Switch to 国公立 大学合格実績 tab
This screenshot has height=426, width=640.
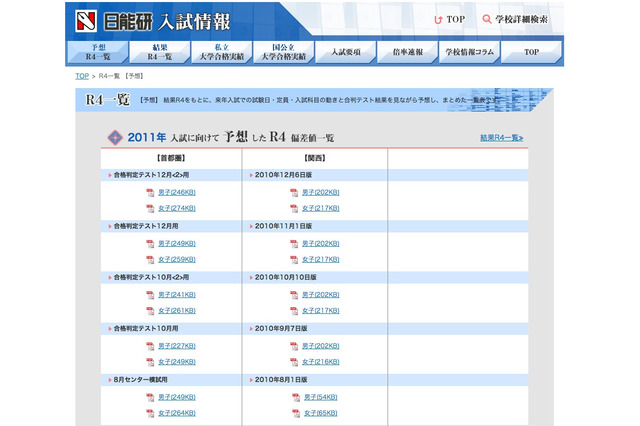tap(284, 52)
